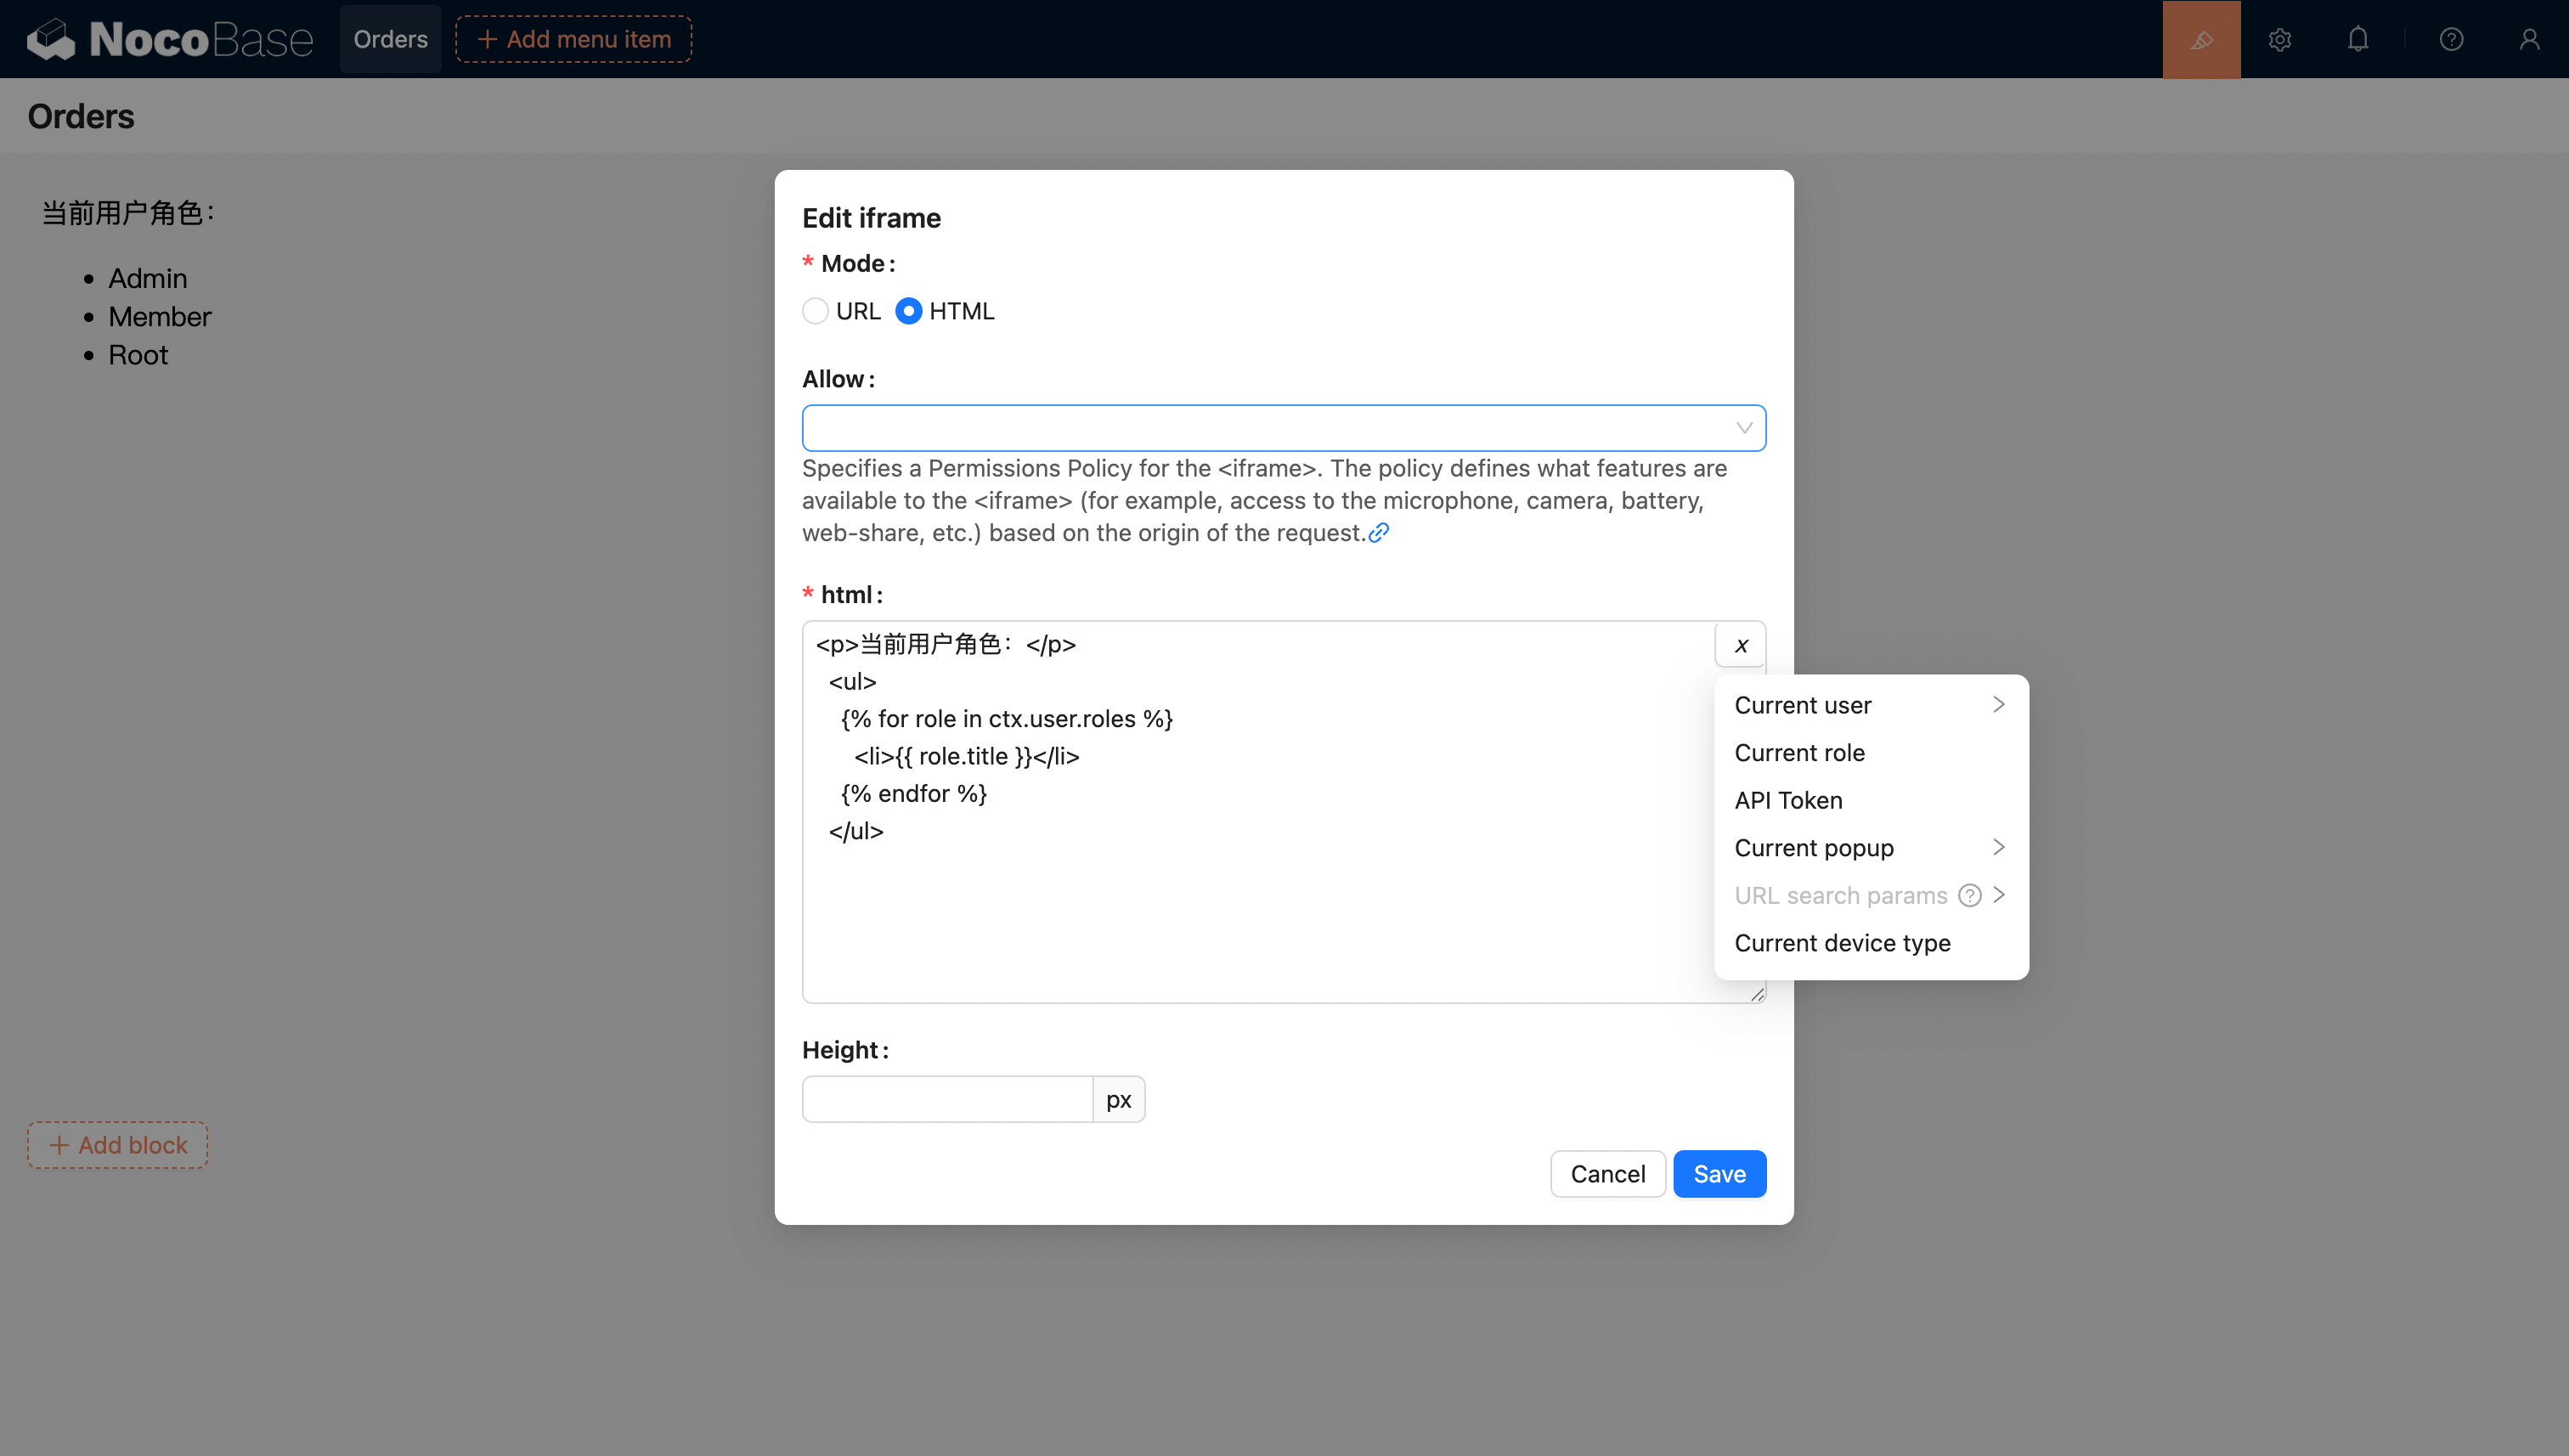Choose the Current role variable

click(x=1799, y=753)
